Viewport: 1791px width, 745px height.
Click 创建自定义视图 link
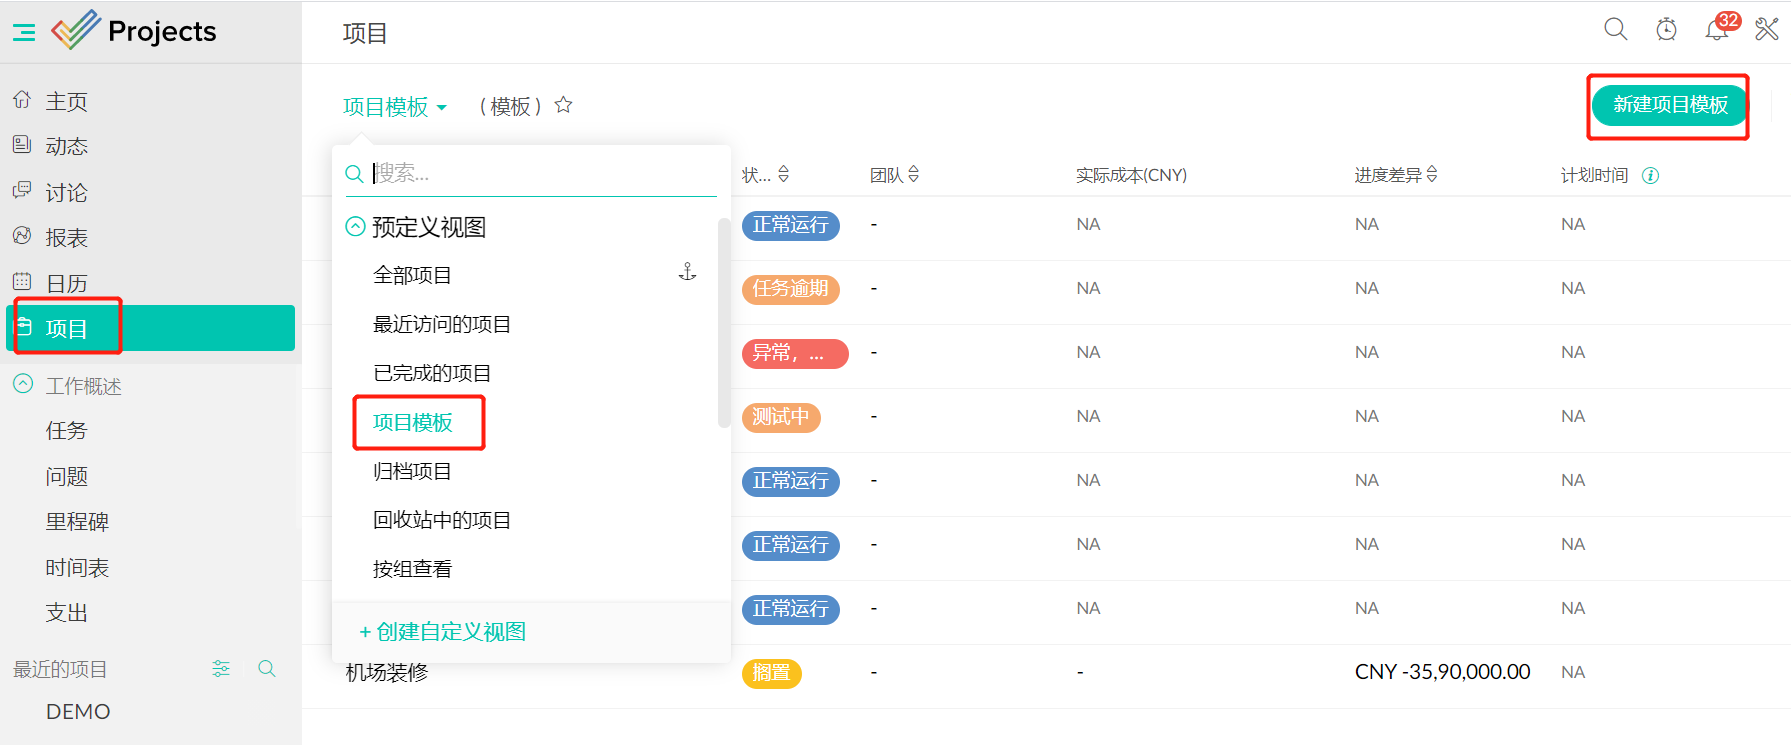click(442, 632)
